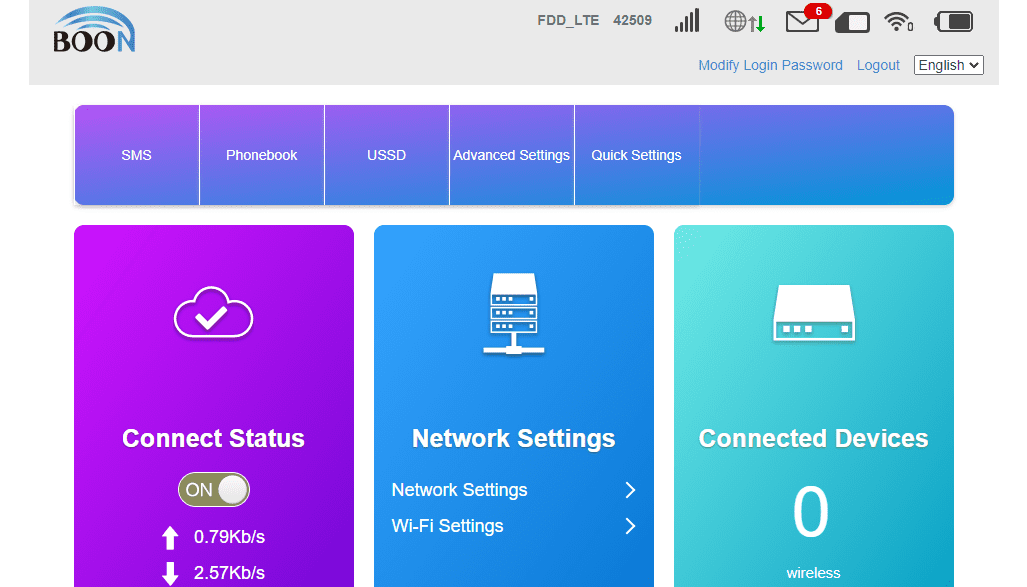Click the Wi-Fi status icon
This screenshot has height=587, width=1027.
tap(898, 21)
